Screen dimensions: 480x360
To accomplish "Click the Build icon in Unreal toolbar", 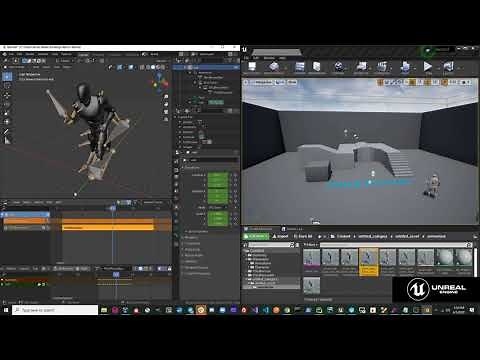I will (405, 67).
